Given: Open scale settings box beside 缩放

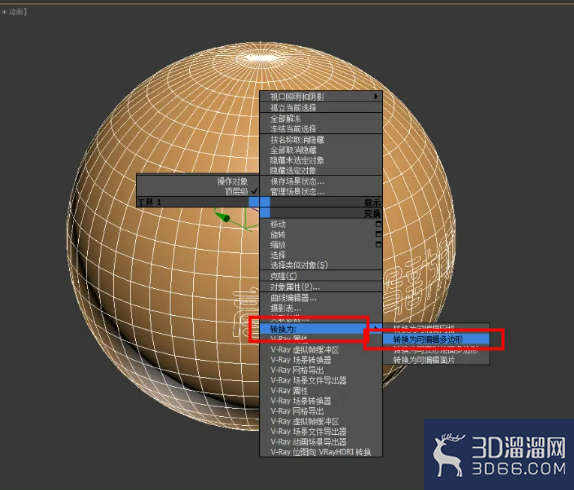Looking at the screenshot, I should 378,244.
